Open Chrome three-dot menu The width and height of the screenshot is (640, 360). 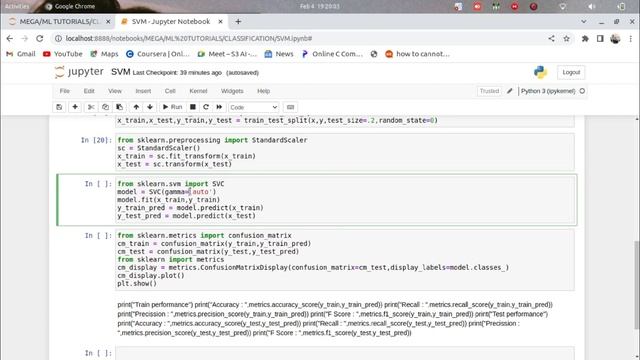click(631, 38)
